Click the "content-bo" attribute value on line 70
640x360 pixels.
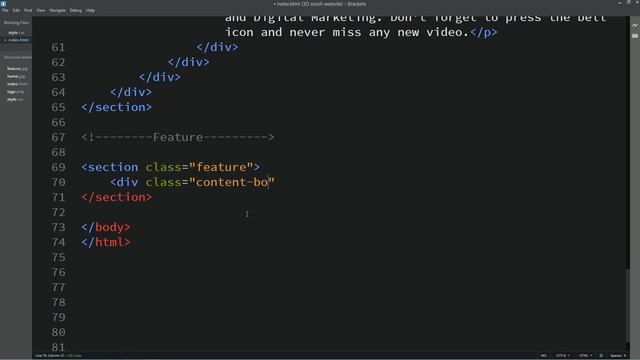pyautogui.click(x=232, y=182)
